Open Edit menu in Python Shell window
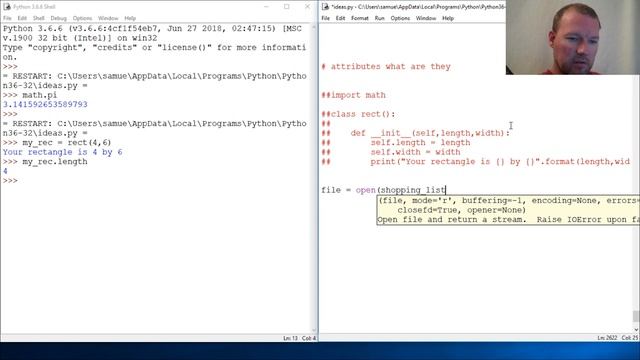The image size is (640, 360). (22, 18)
